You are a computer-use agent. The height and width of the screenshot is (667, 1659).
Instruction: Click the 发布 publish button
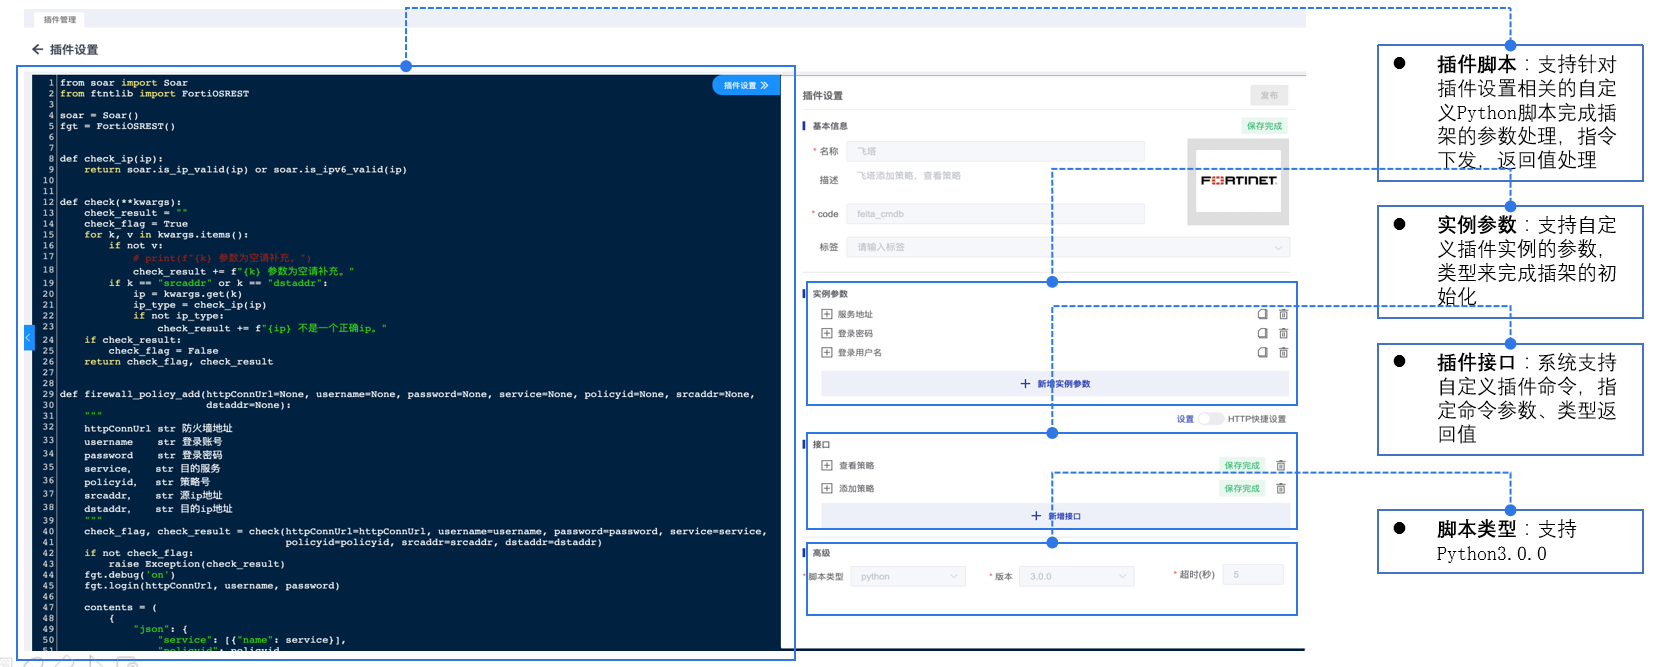pyautogui.click(x=1269, y=96)
